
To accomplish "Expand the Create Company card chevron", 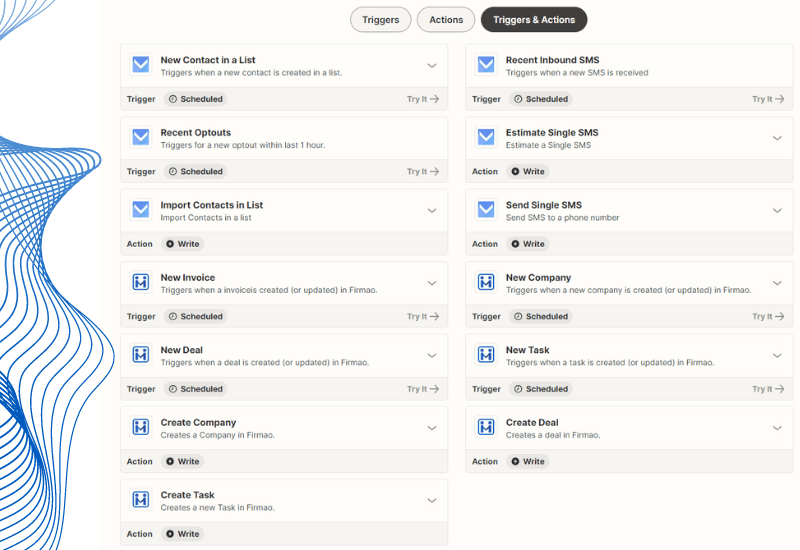I will (432, 428).
